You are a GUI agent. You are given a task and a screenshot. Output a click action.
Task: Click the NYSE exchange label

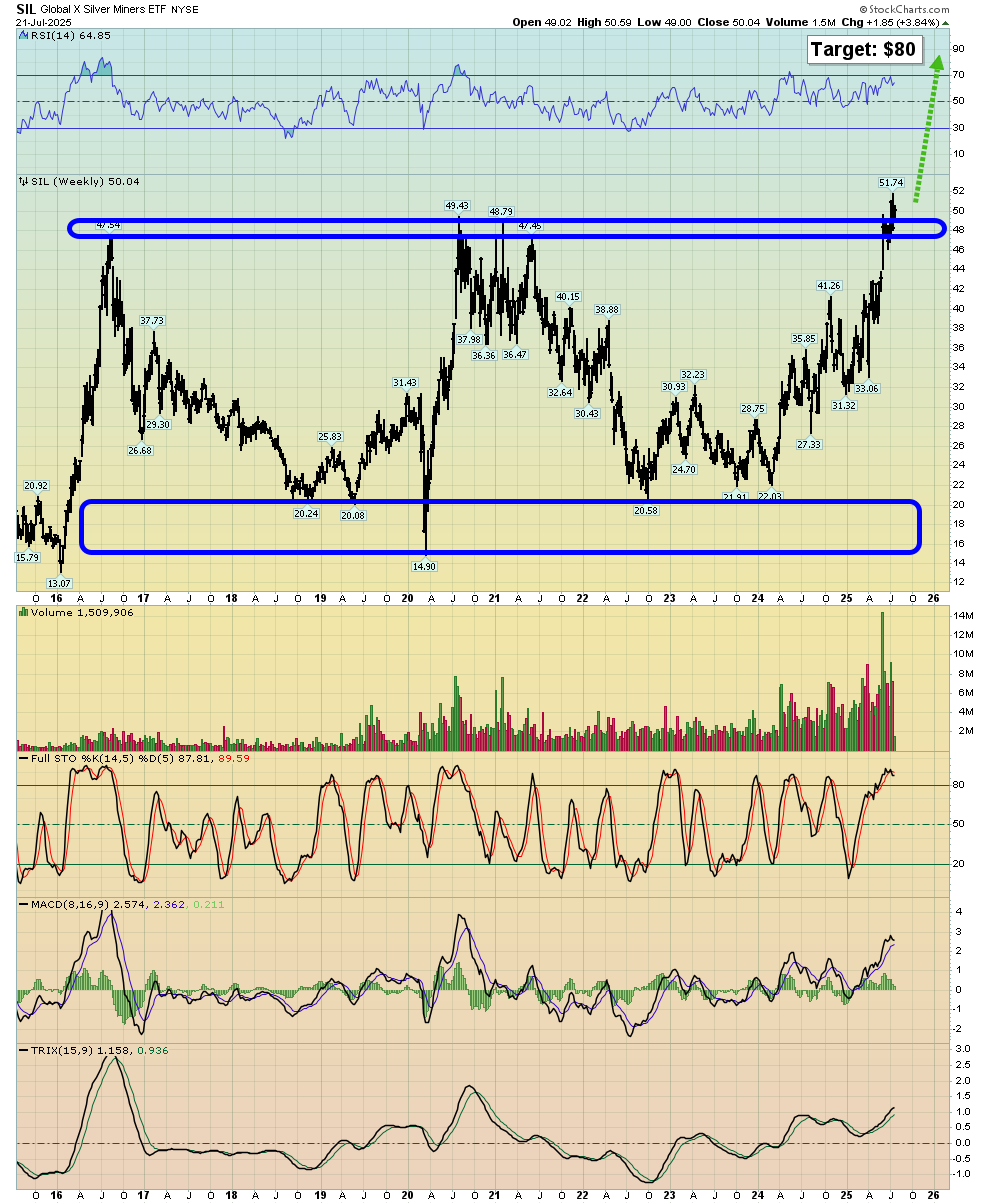(x=184, y=9)
